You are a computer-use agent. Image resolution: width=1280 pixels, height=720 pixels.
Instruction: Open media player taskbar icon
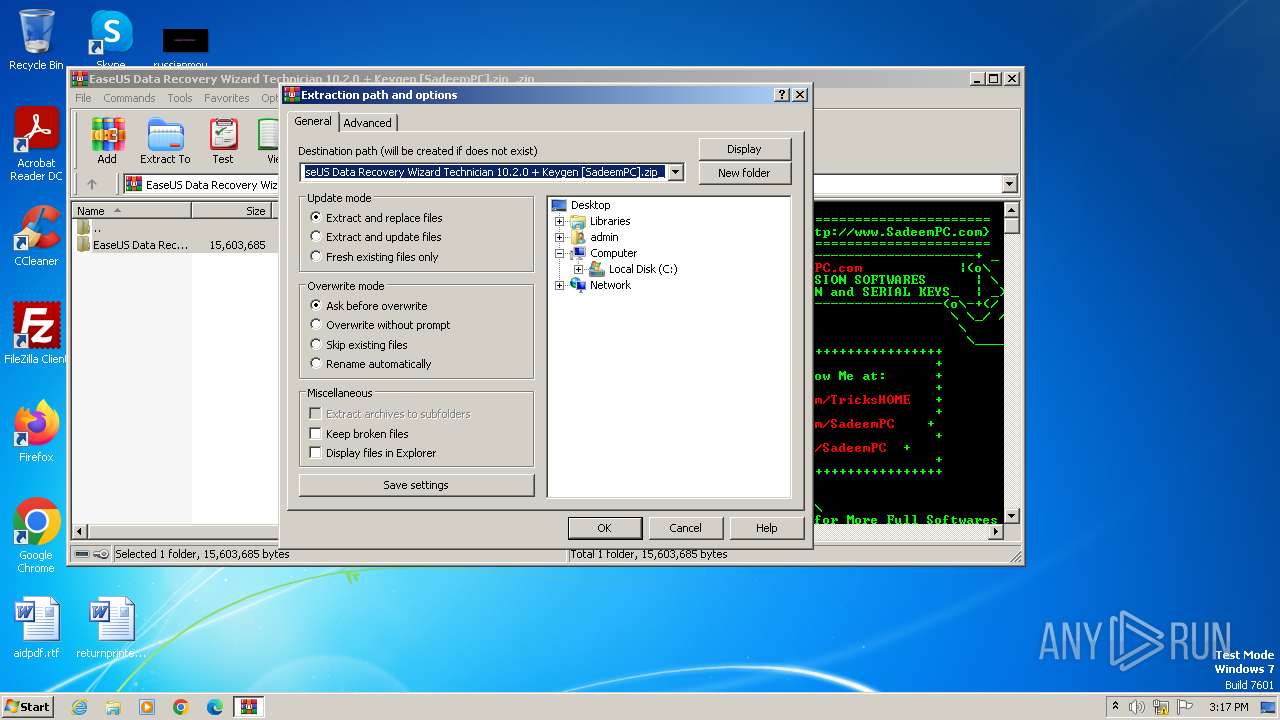pos(147,707)
